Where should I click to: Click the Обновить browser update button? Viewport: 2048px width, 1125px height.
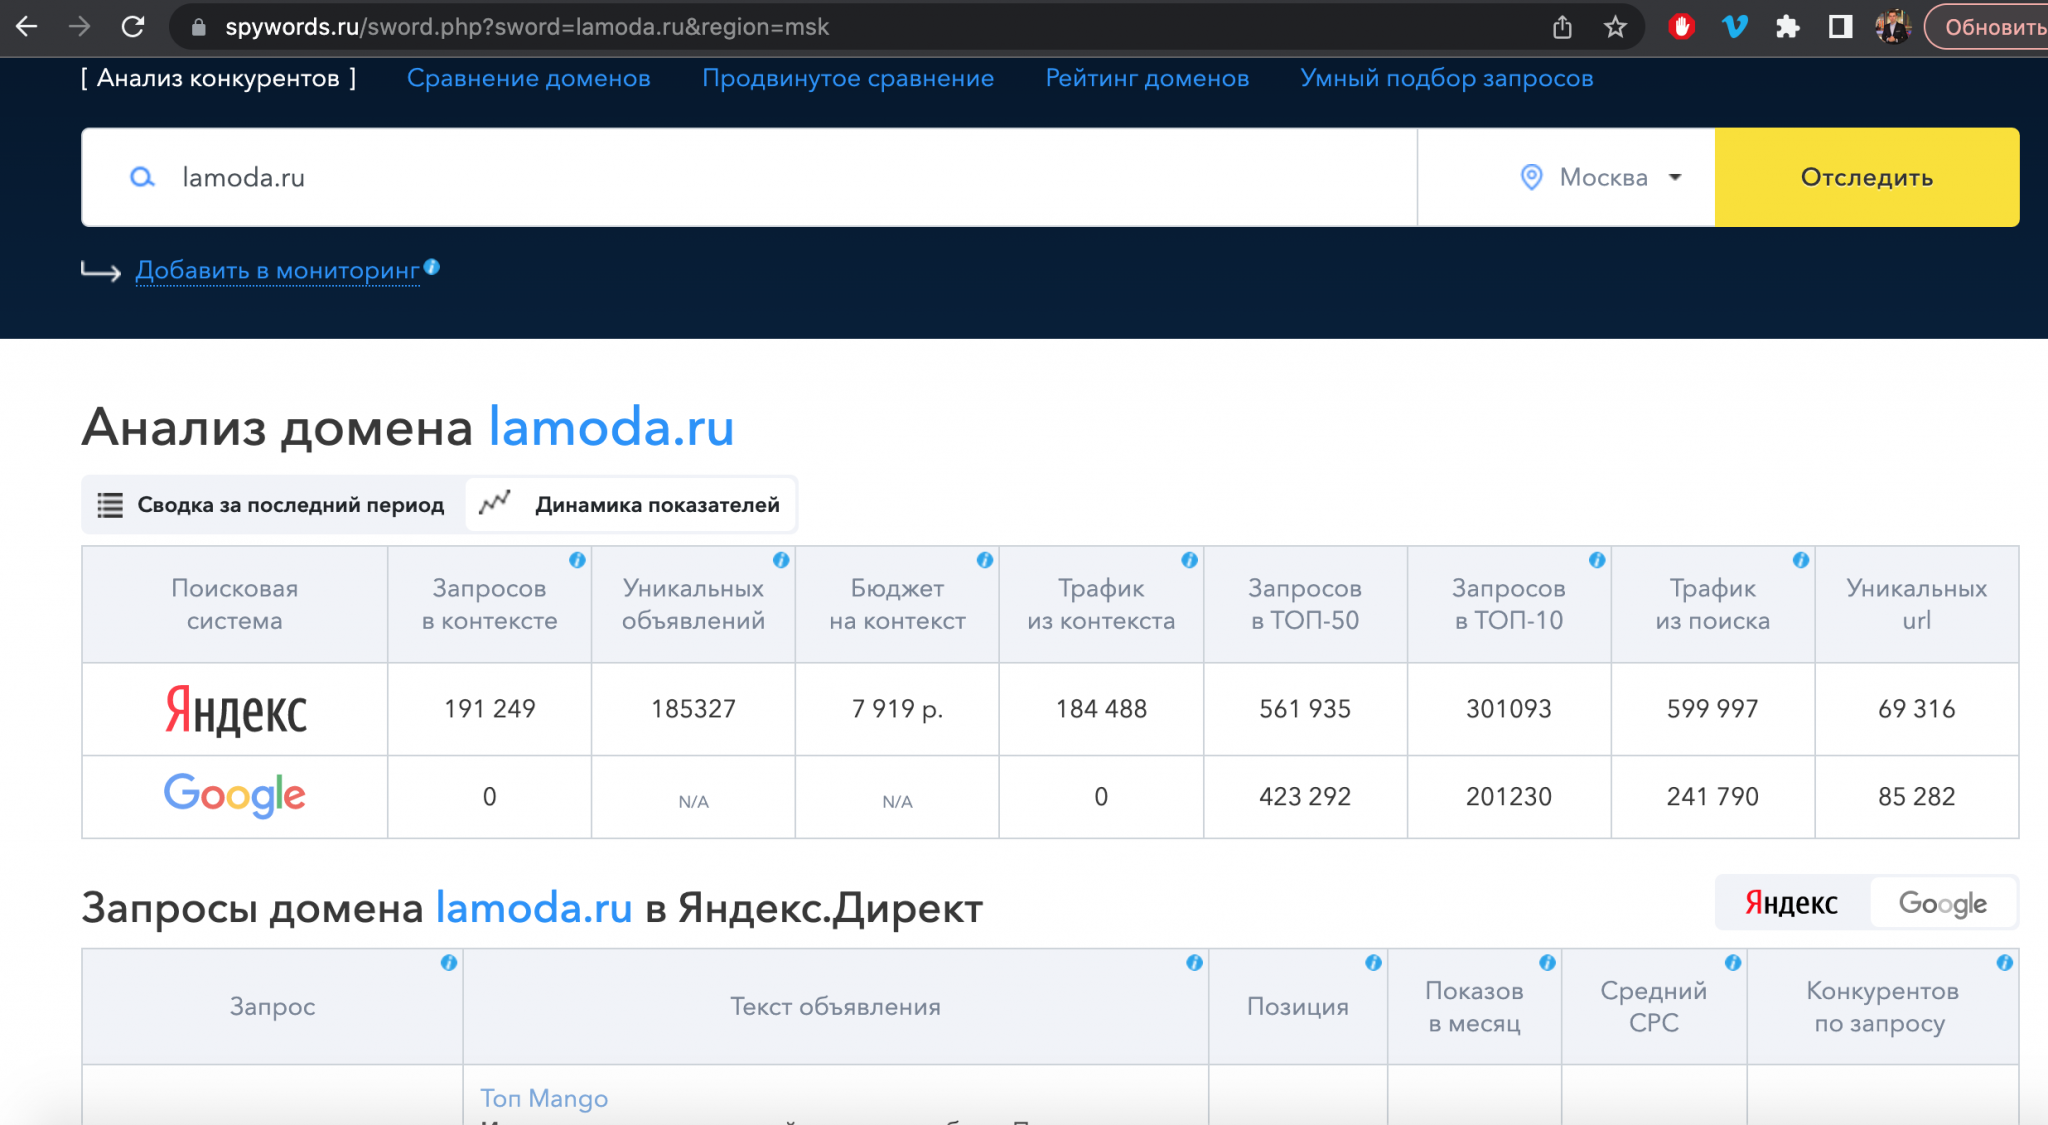click(1988, 27)
